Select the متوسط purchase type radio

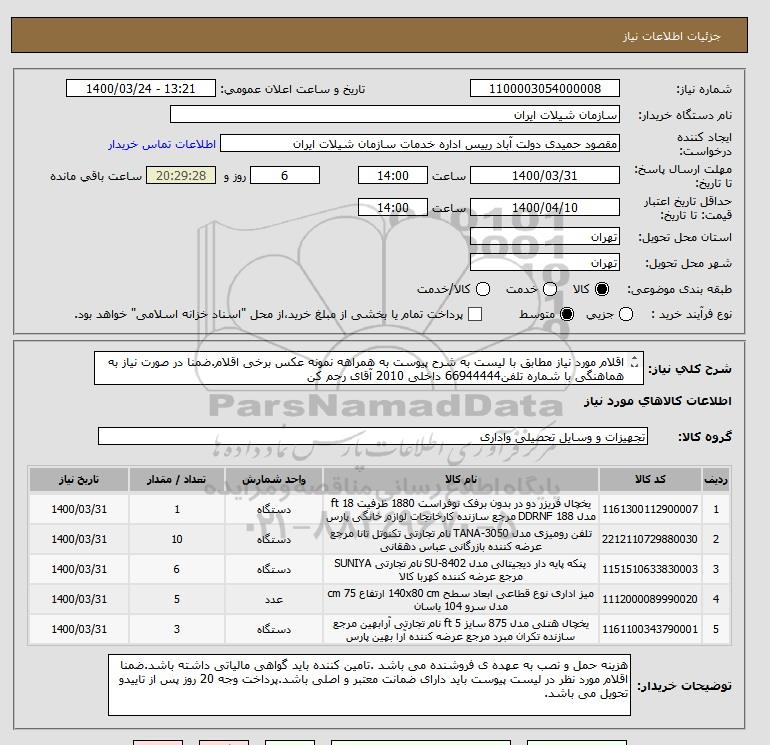tap(567, 314)
